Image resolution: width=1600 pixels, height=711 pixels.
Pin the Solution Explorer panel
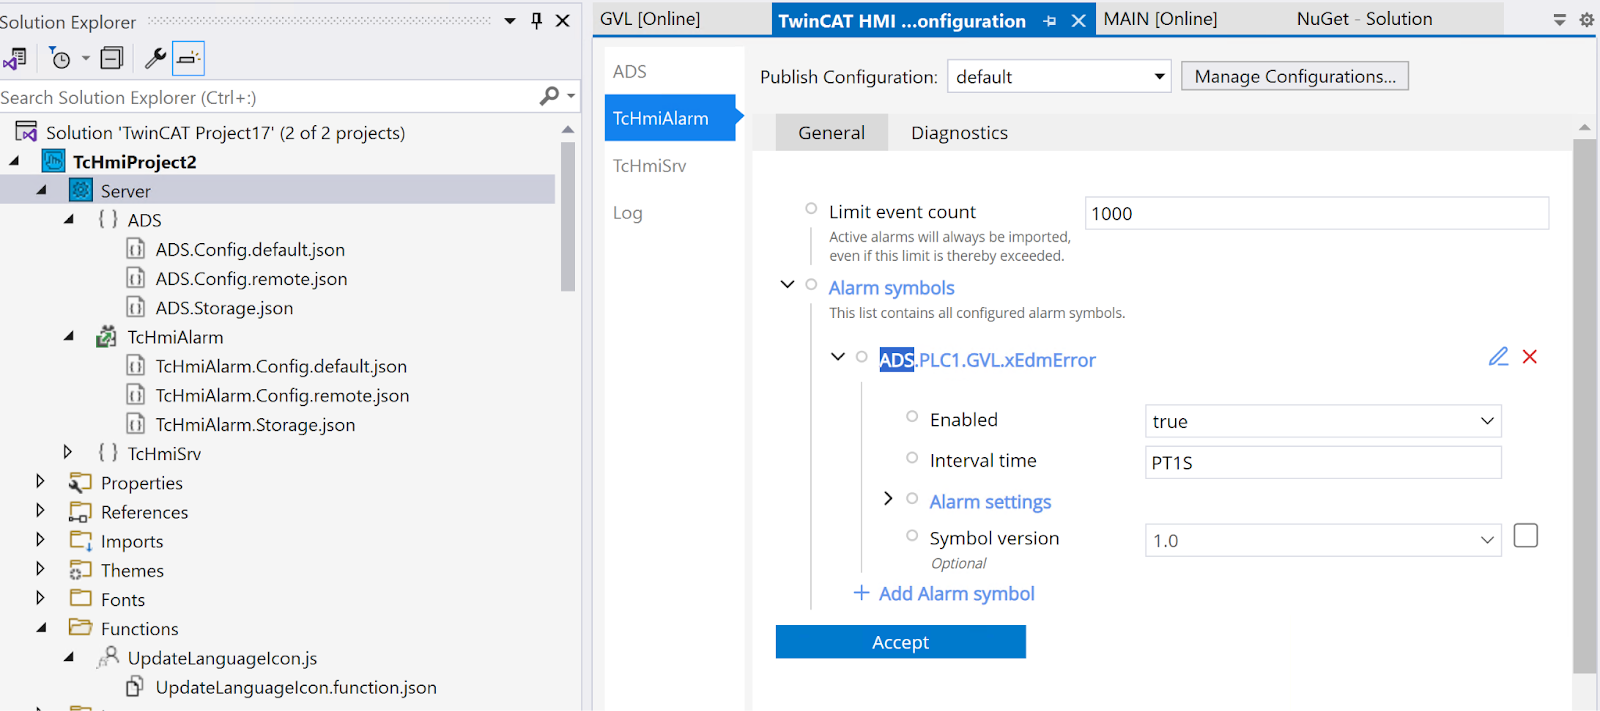pos(537,20)
